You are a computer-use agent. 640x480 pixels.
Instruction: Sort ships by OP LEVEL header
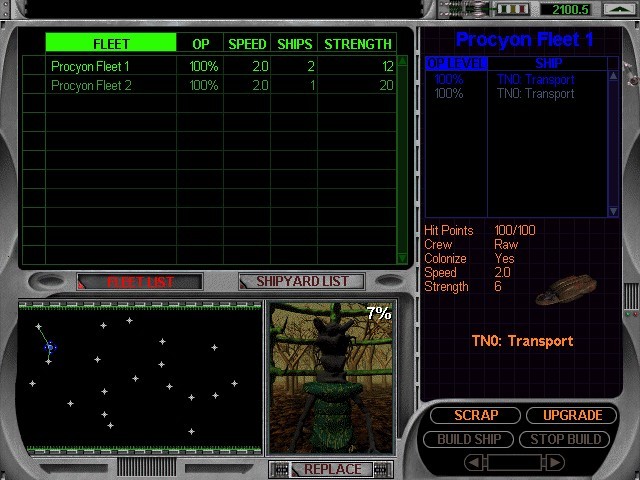456,63
